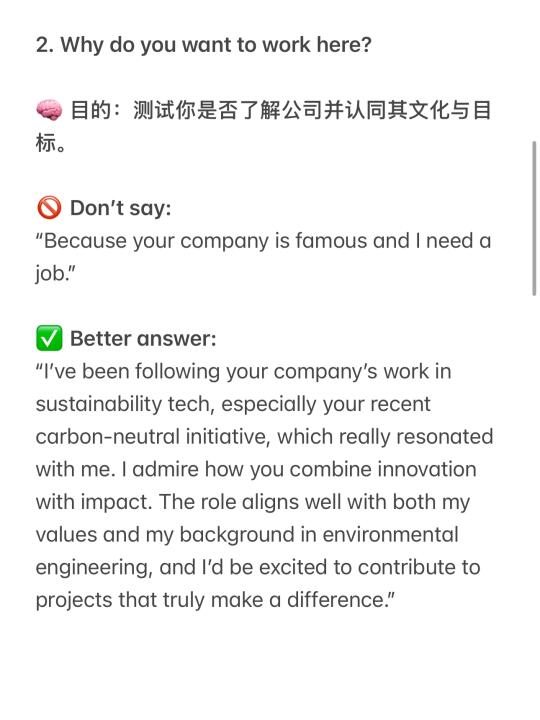The width and height of the screenshot is (540, 720).
Task: Click the red prohibited sign emoji
Action: pyautogui.click(x=49, y=208)
